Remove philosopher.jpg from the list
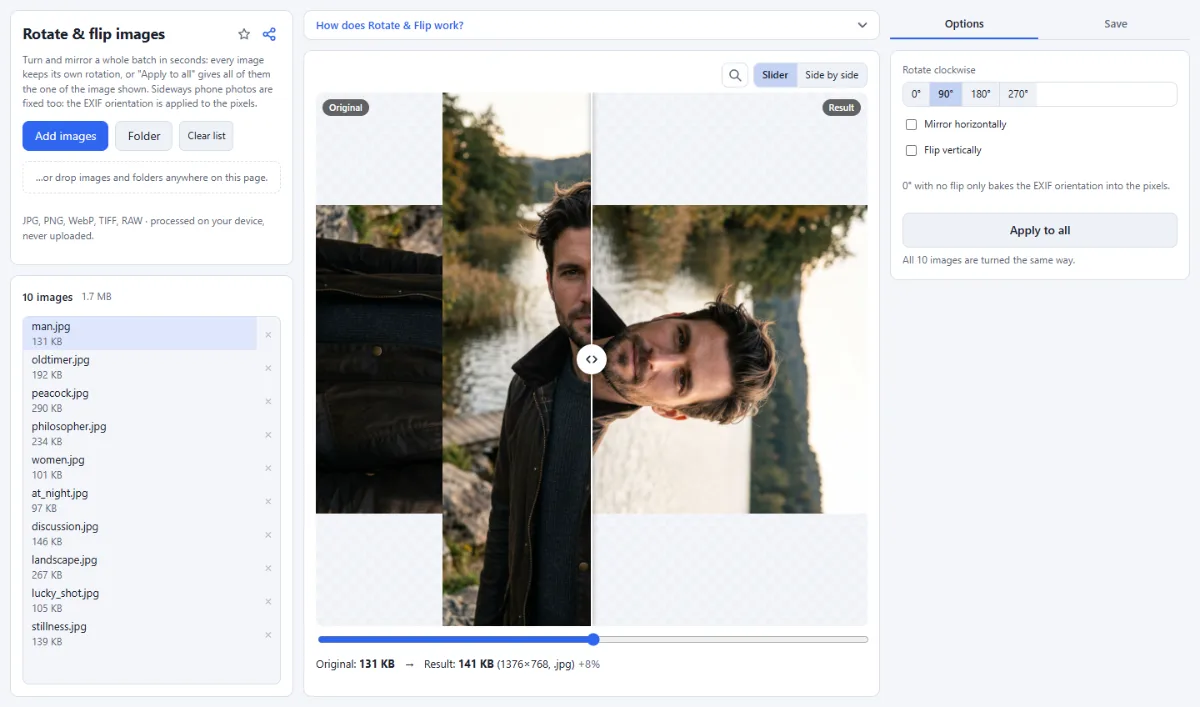The image size is (1200, 707). 268,434
